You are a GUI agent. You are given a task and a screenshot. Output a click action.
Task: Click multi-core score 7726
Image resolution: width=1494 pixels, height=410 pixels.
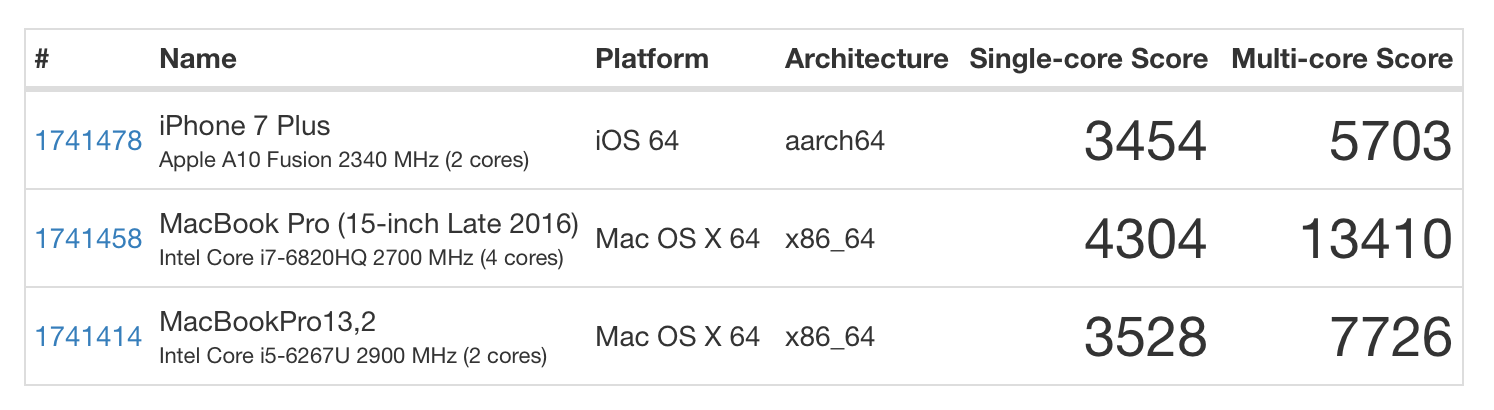pyautogui.click(x=1390, y=338)
